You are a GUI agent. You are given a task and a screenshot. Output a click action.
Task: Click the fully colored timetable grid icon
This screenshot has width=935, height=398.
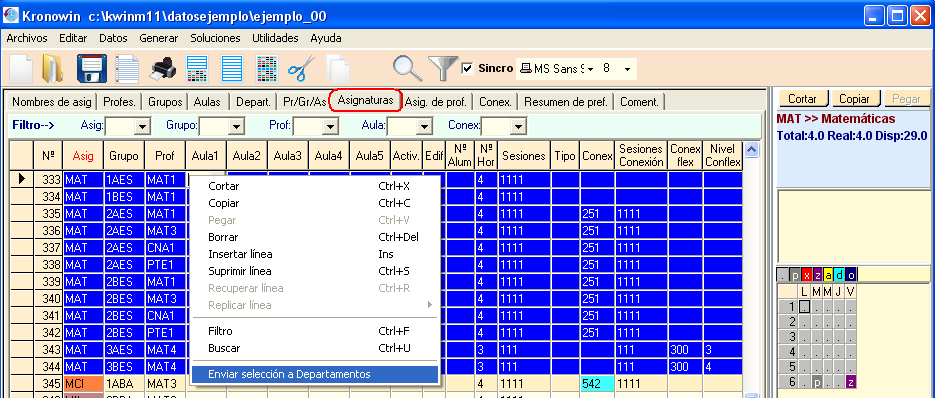(267, 68)
